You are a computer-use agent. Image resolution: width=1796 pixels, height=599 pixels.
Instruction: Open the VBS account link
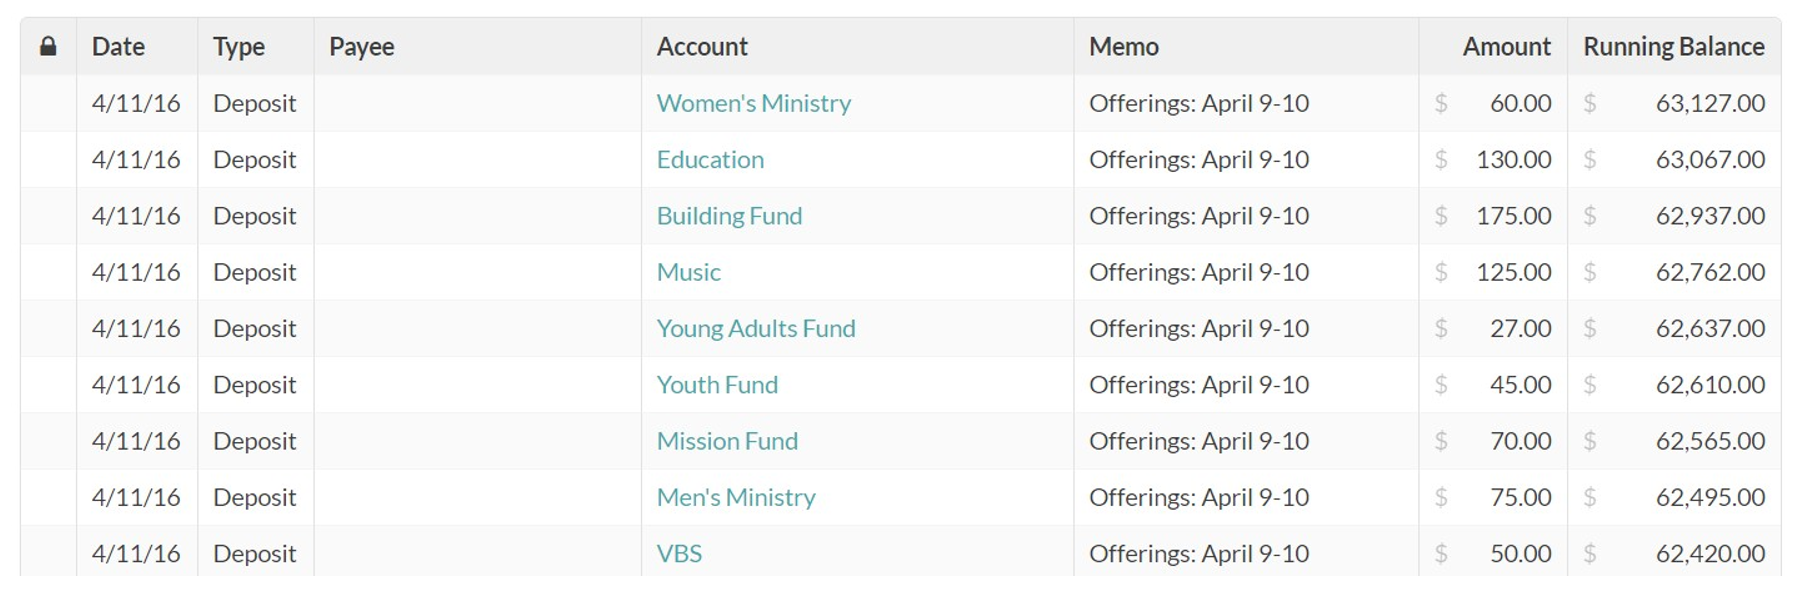(x=679, y=554)
